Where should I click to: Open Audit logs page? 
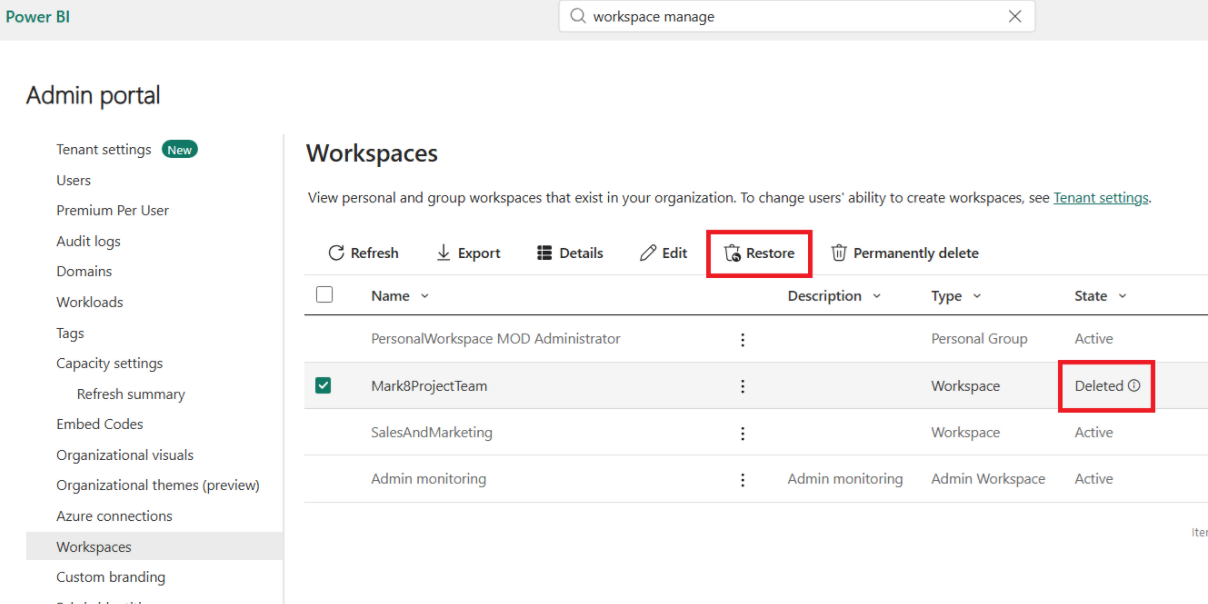(x=88, y=241)
